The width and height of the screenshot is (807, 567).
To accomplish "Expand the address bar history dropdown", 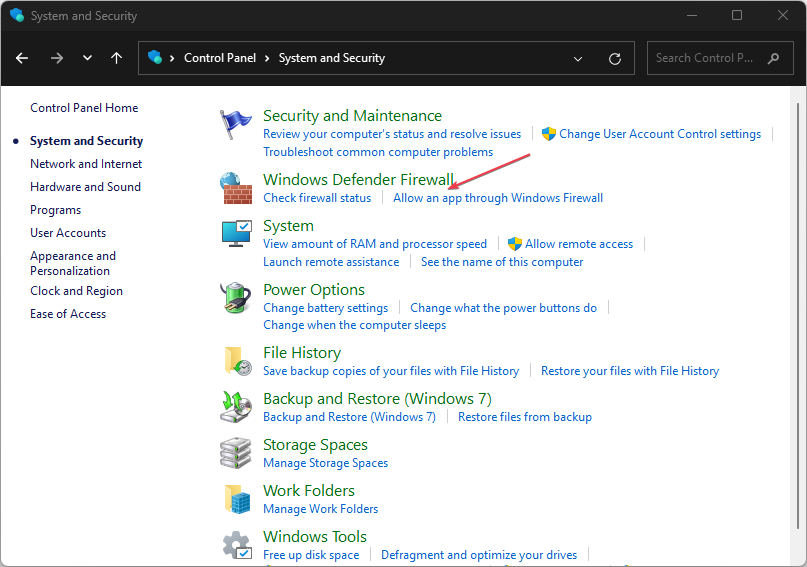I will click(x=578, y=59).
